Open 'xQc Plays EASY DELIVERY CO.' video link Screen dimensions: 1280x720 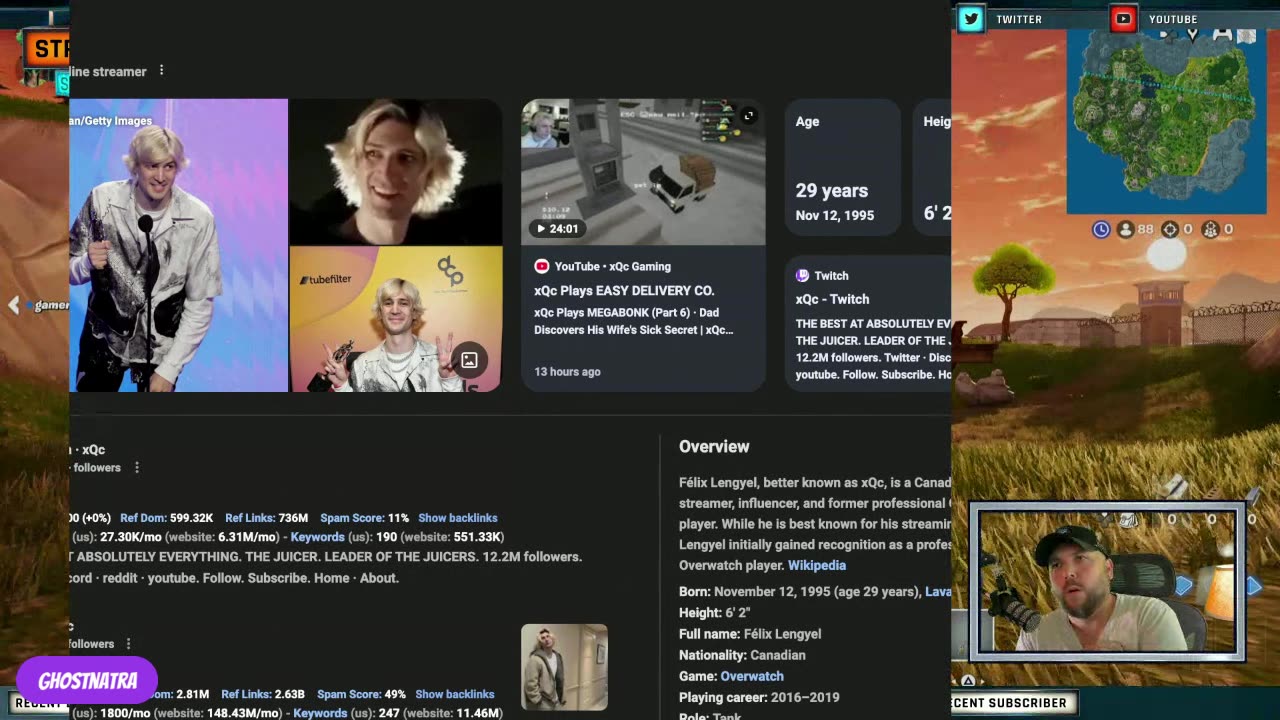tap(624, 290)
